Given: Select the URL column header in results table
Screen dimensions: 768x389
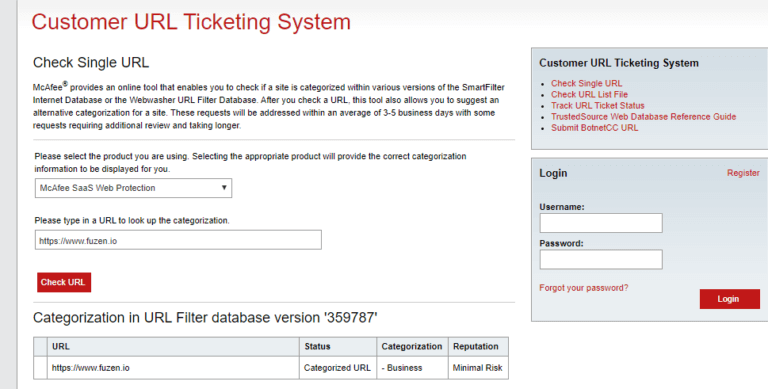Looking at the screenshot, I should [173, 346].
